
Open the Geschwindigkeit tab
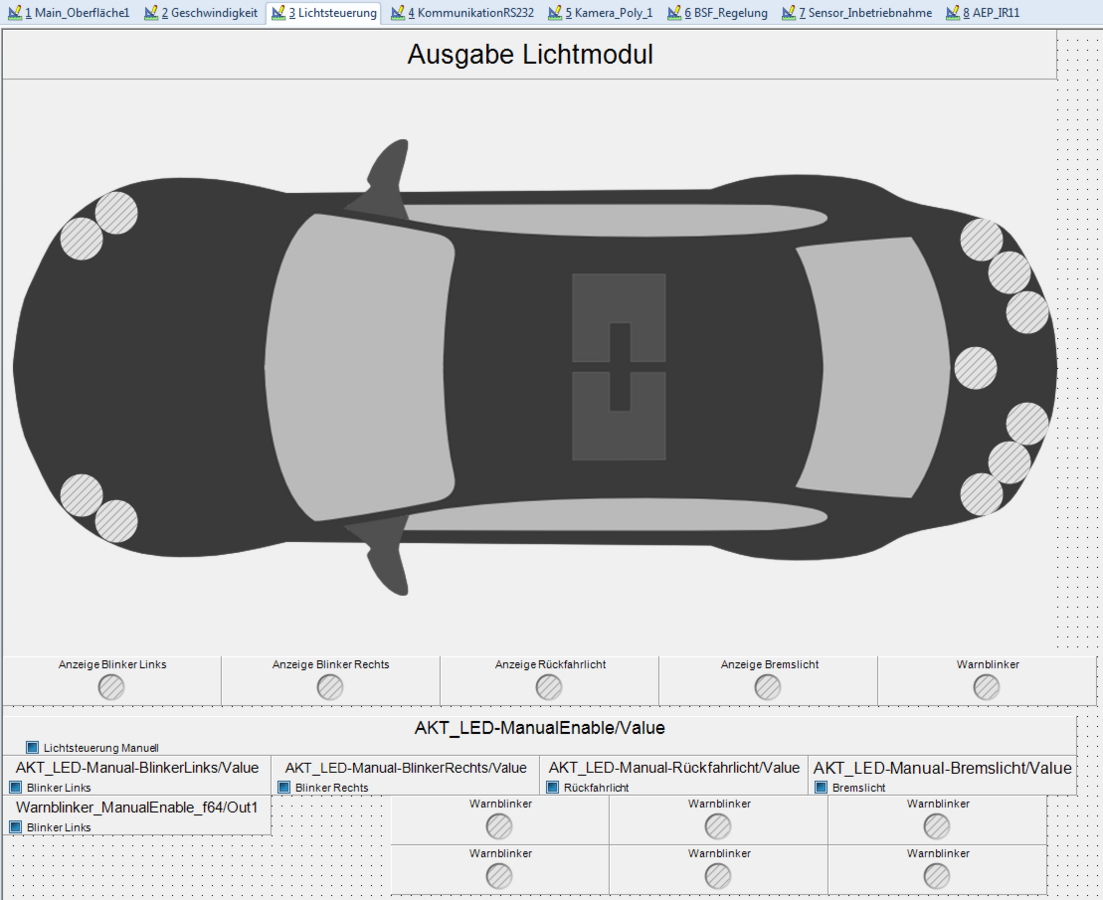(203, 13)
